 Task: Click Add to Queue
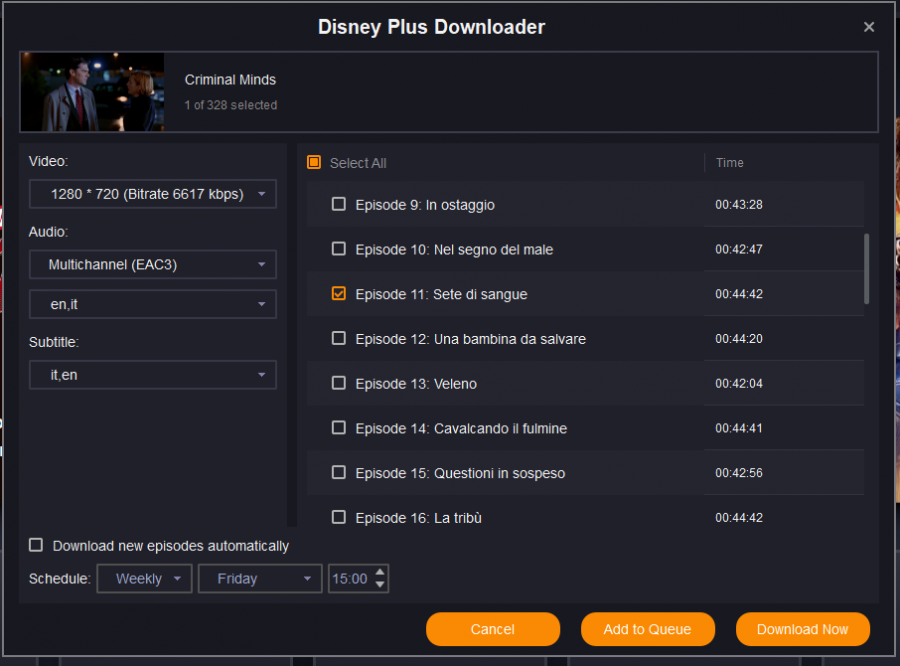coord(647,629)
